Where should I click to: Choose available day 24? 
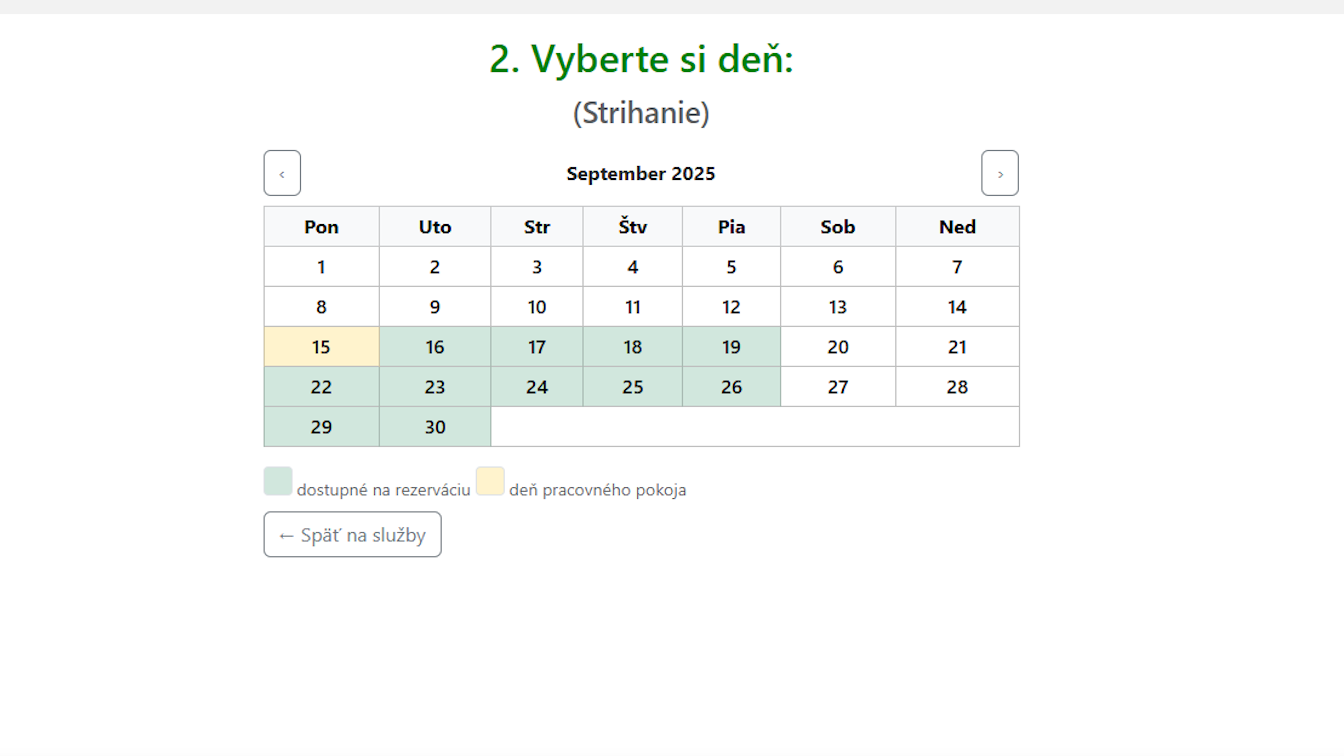click(537, 387)
